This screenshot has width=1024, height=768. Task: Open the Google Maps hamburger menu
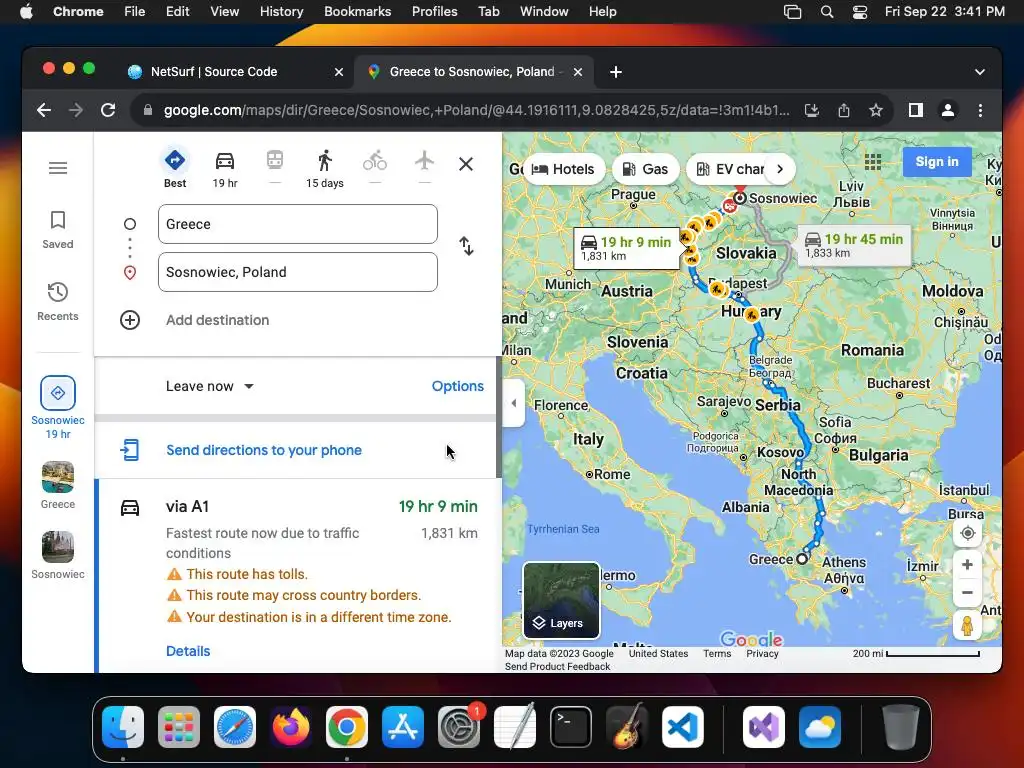pos(58,168)
